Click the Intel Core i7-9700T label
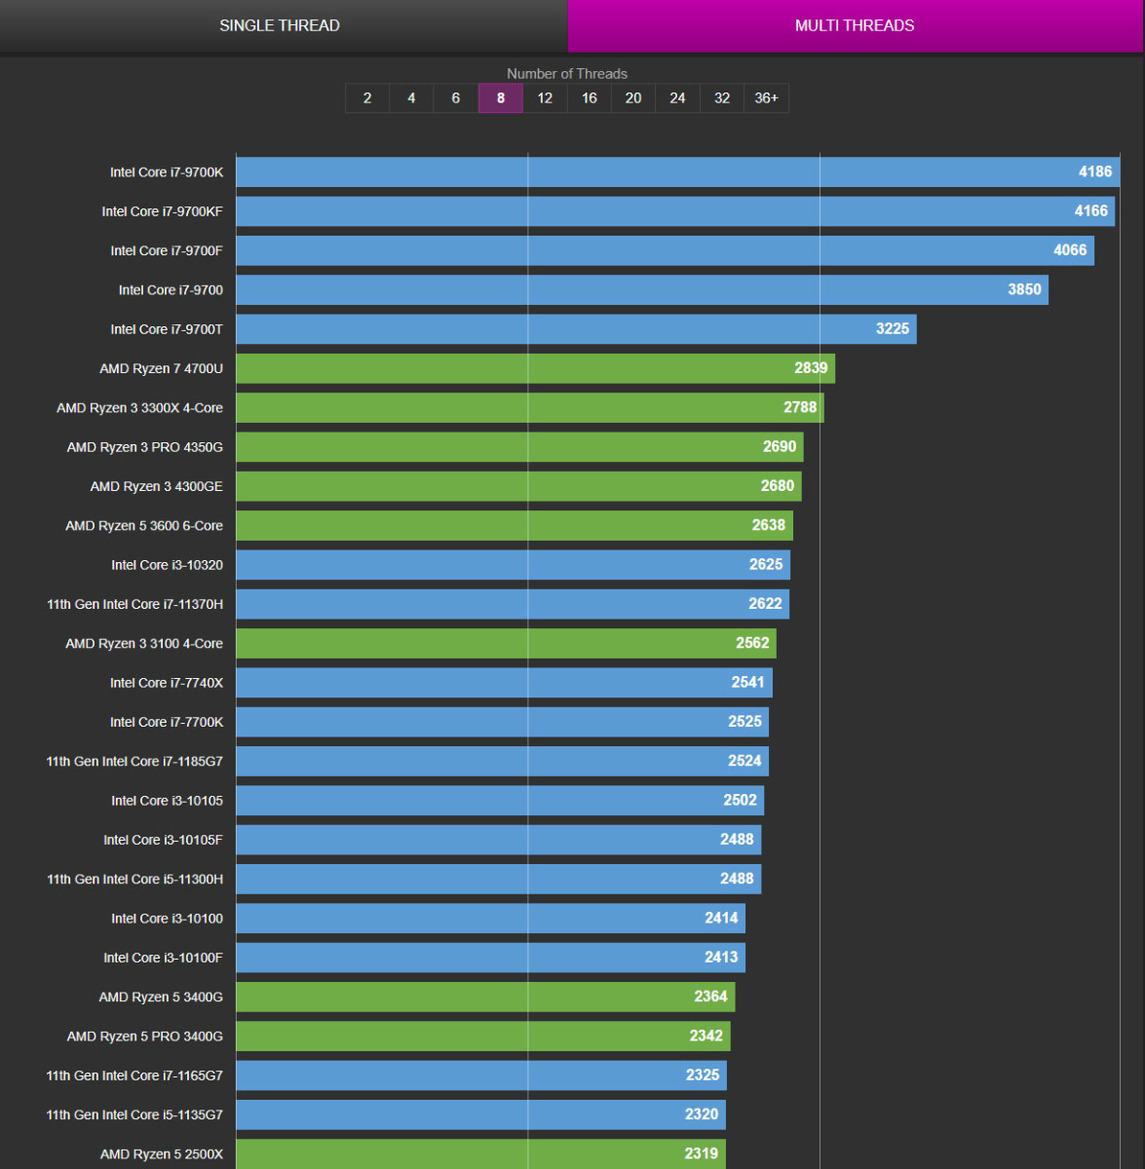The image size is (1145, 1169). pos(166,330)
